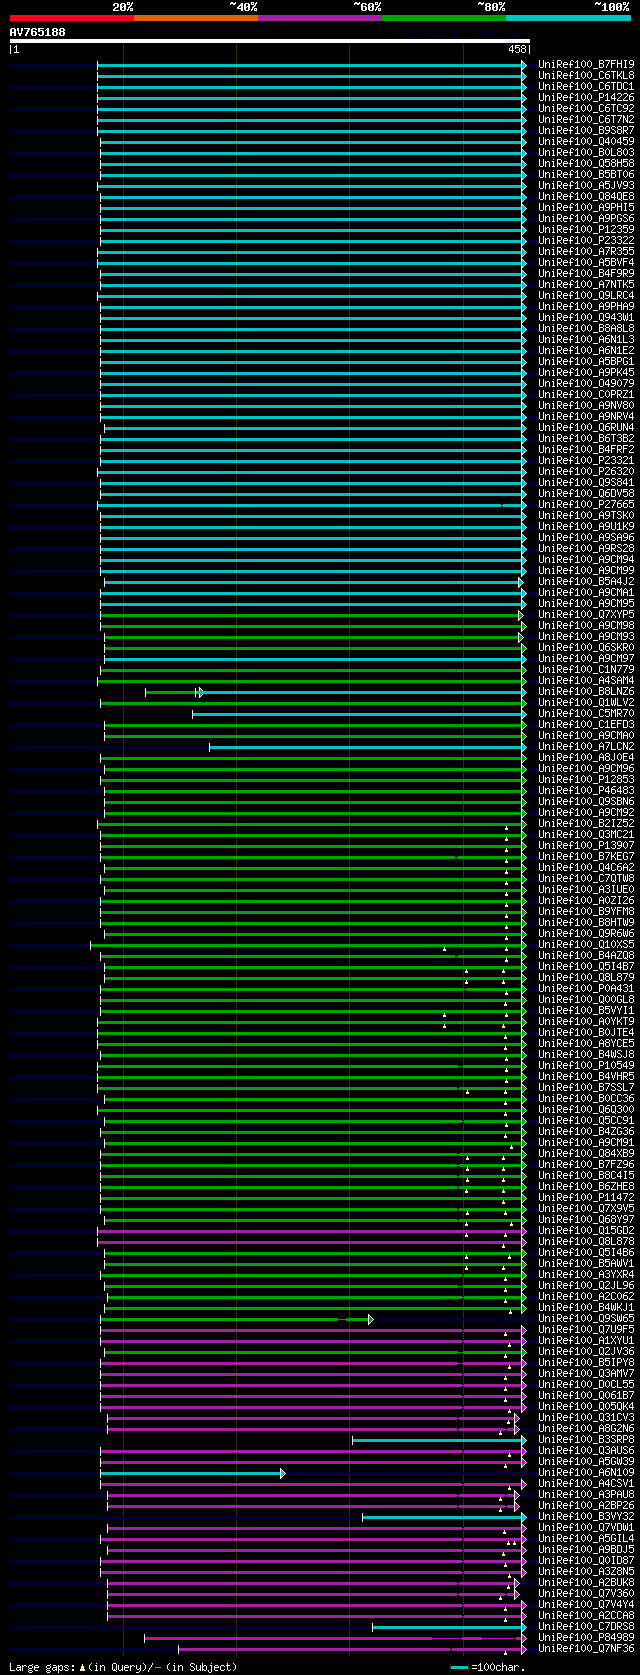Screen dimensions: 640x1675
Task: Select hit label UniRef100_Q6SKR0
Action: tap(586, 647)
